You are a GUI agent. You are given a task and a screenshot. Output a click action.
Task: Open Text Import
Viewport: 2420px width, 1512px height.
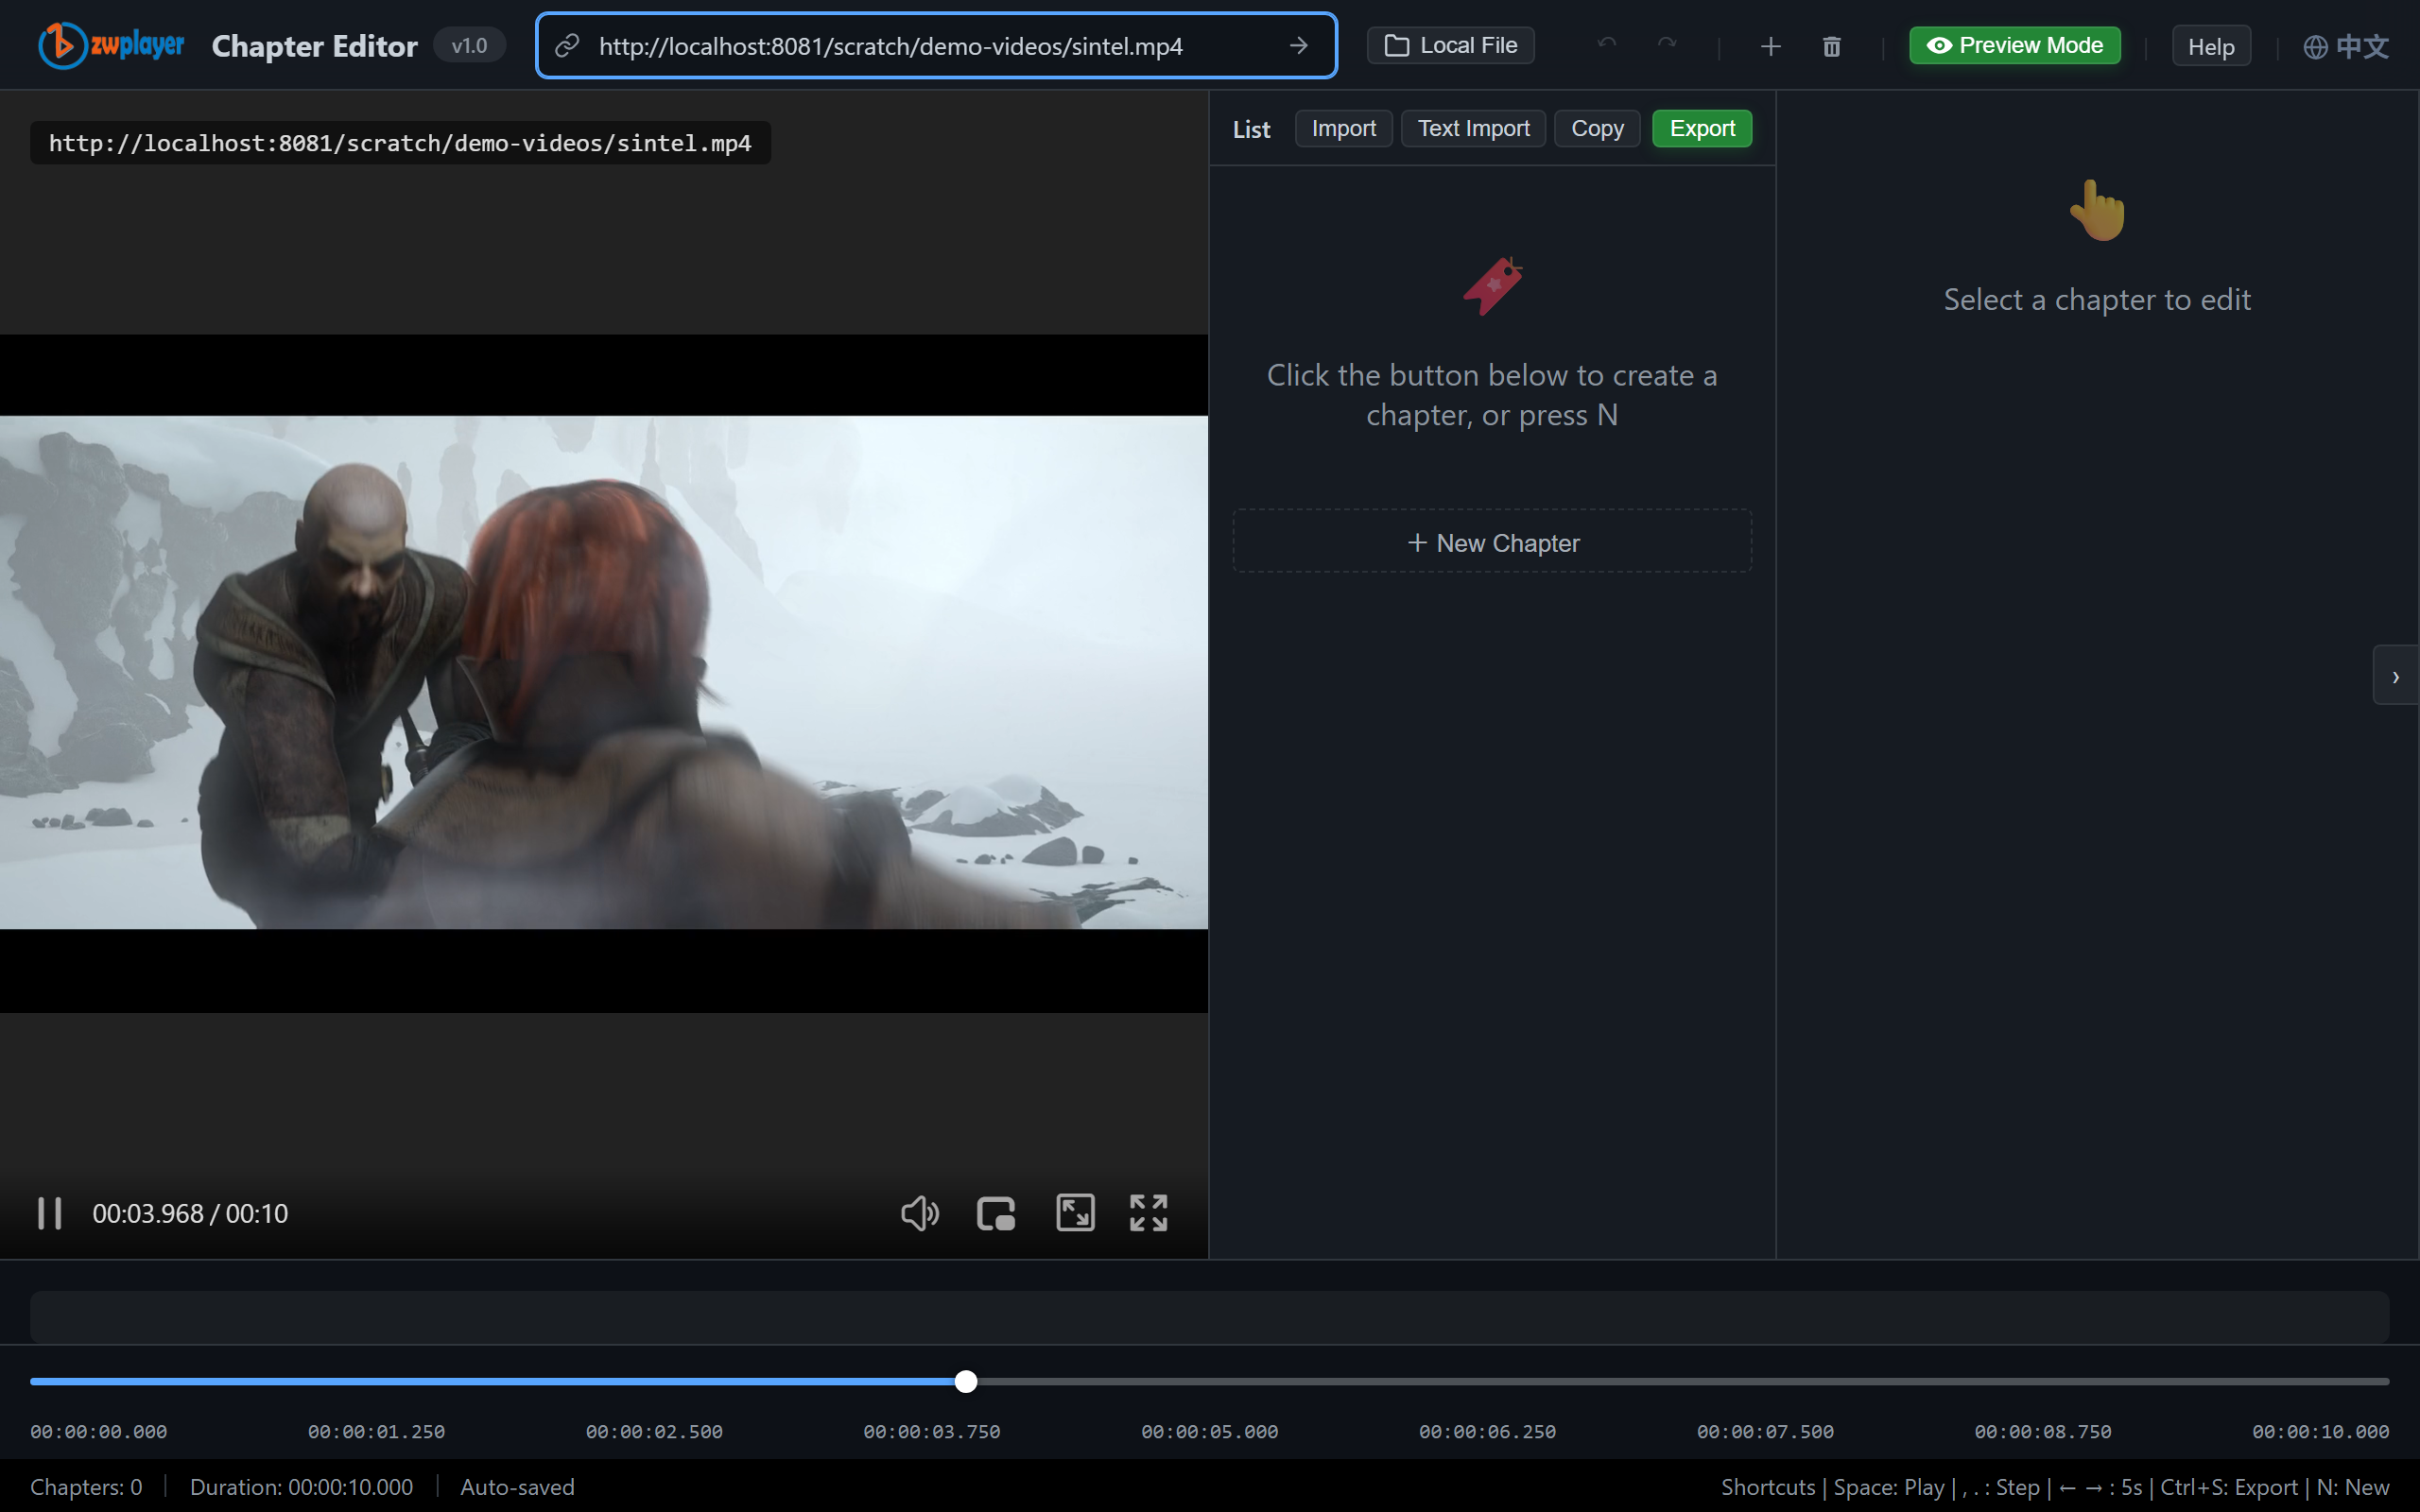(1473, 129)
